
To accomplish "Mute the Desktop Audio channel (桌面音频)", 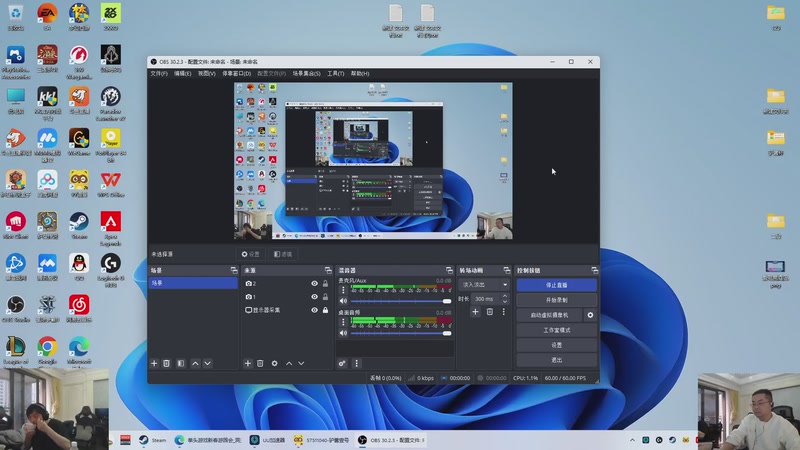I will click(343, 333).
